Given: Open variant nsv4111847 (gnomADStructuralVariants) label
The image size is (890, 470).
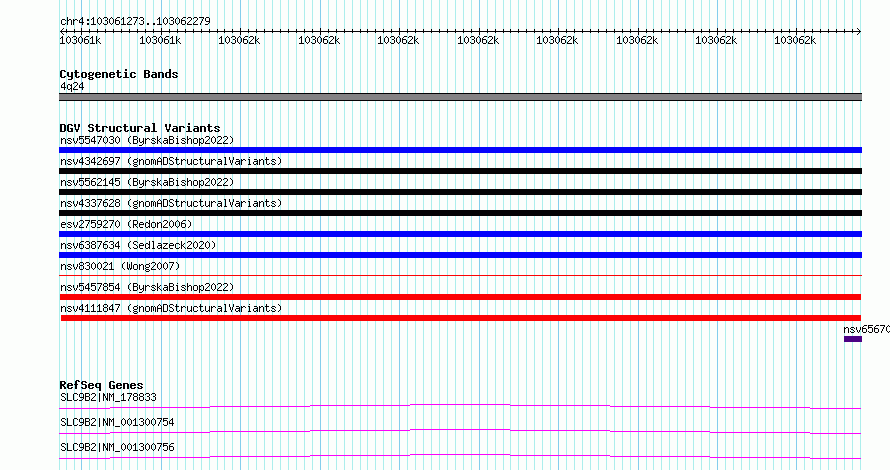Looking at the screenshot, I should pos(171,308).
